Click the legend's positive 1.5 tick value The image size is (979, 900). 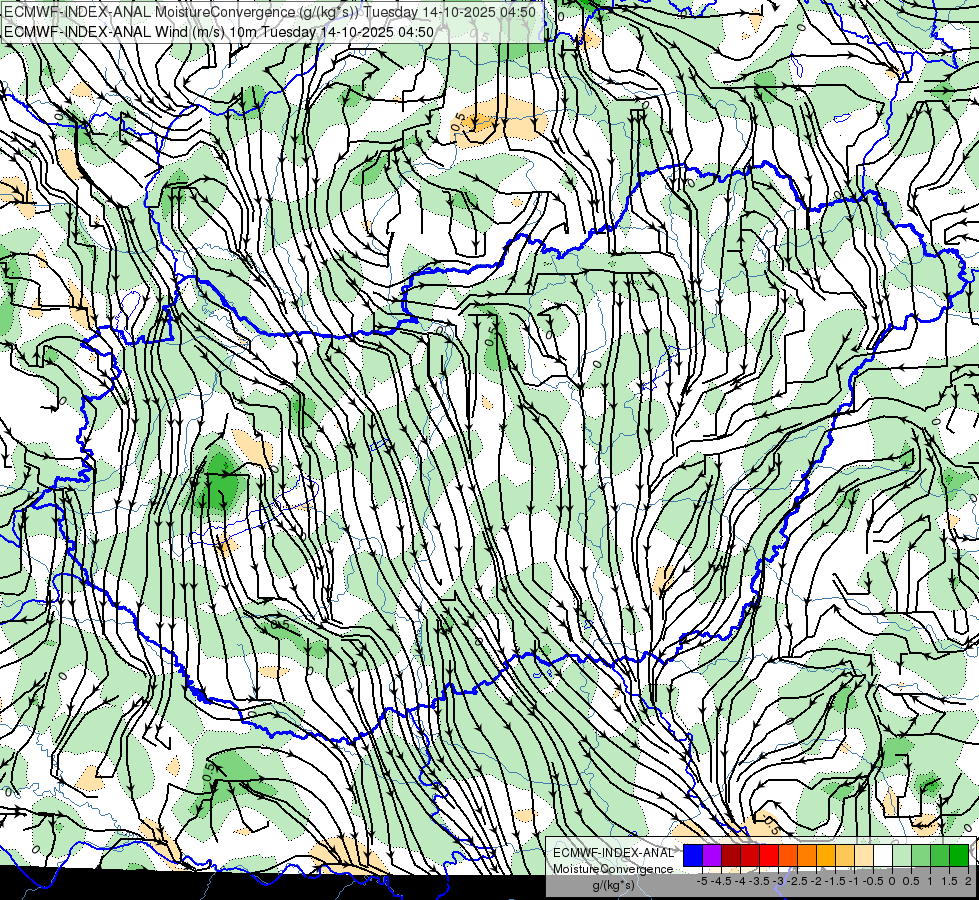tap(948, 881)
